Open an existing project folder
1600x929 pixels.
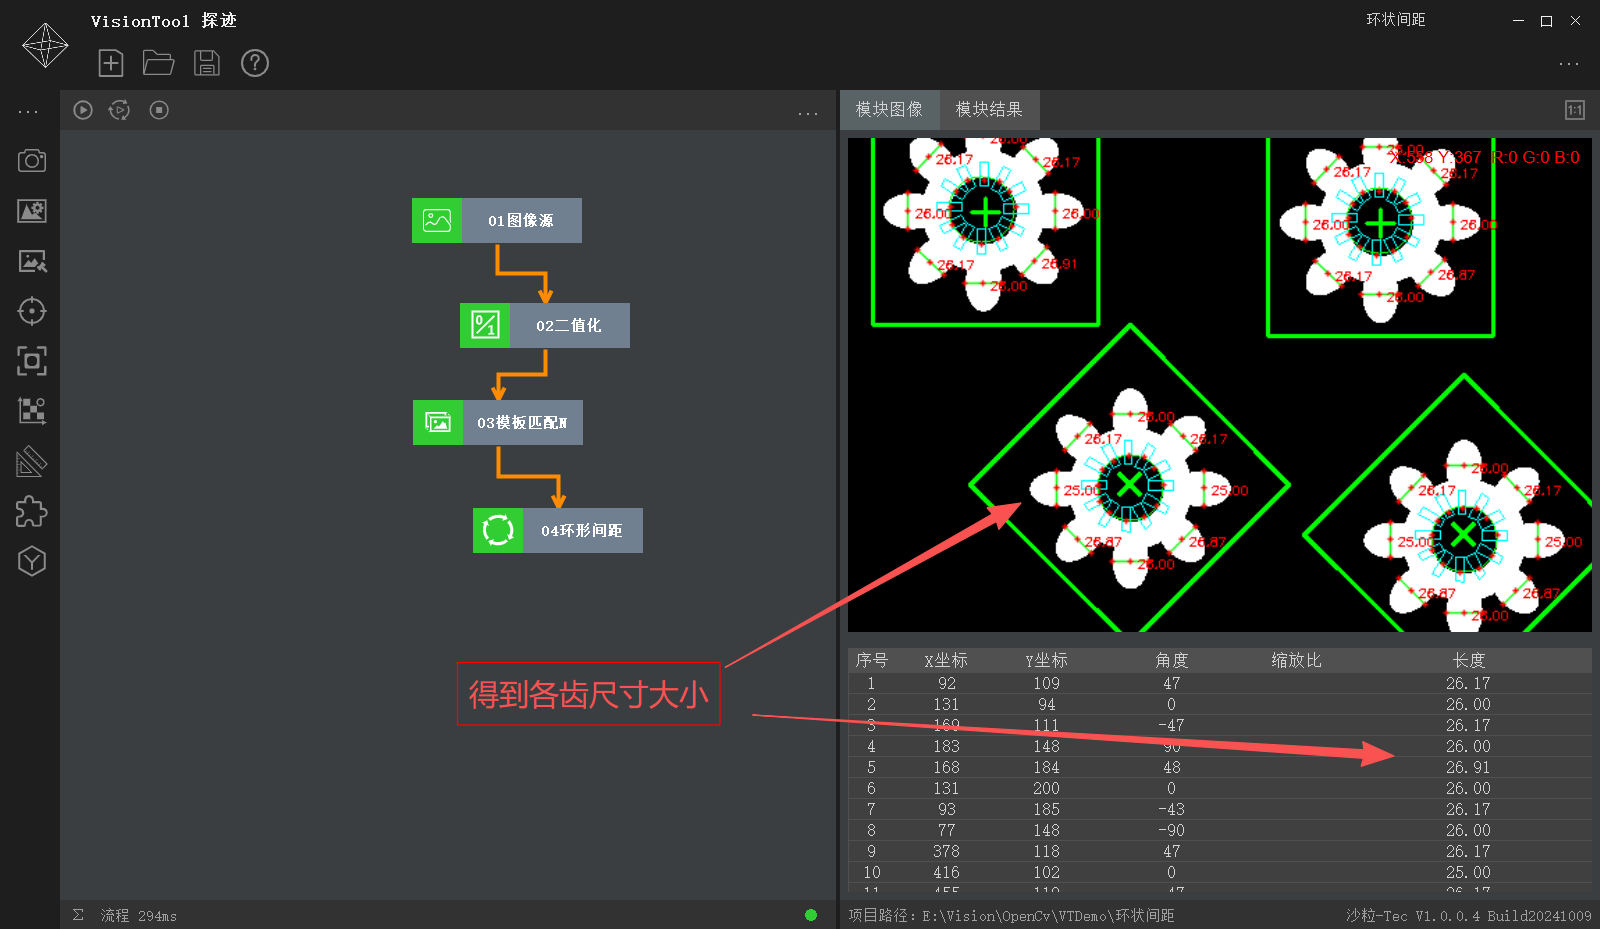(158, 63)
